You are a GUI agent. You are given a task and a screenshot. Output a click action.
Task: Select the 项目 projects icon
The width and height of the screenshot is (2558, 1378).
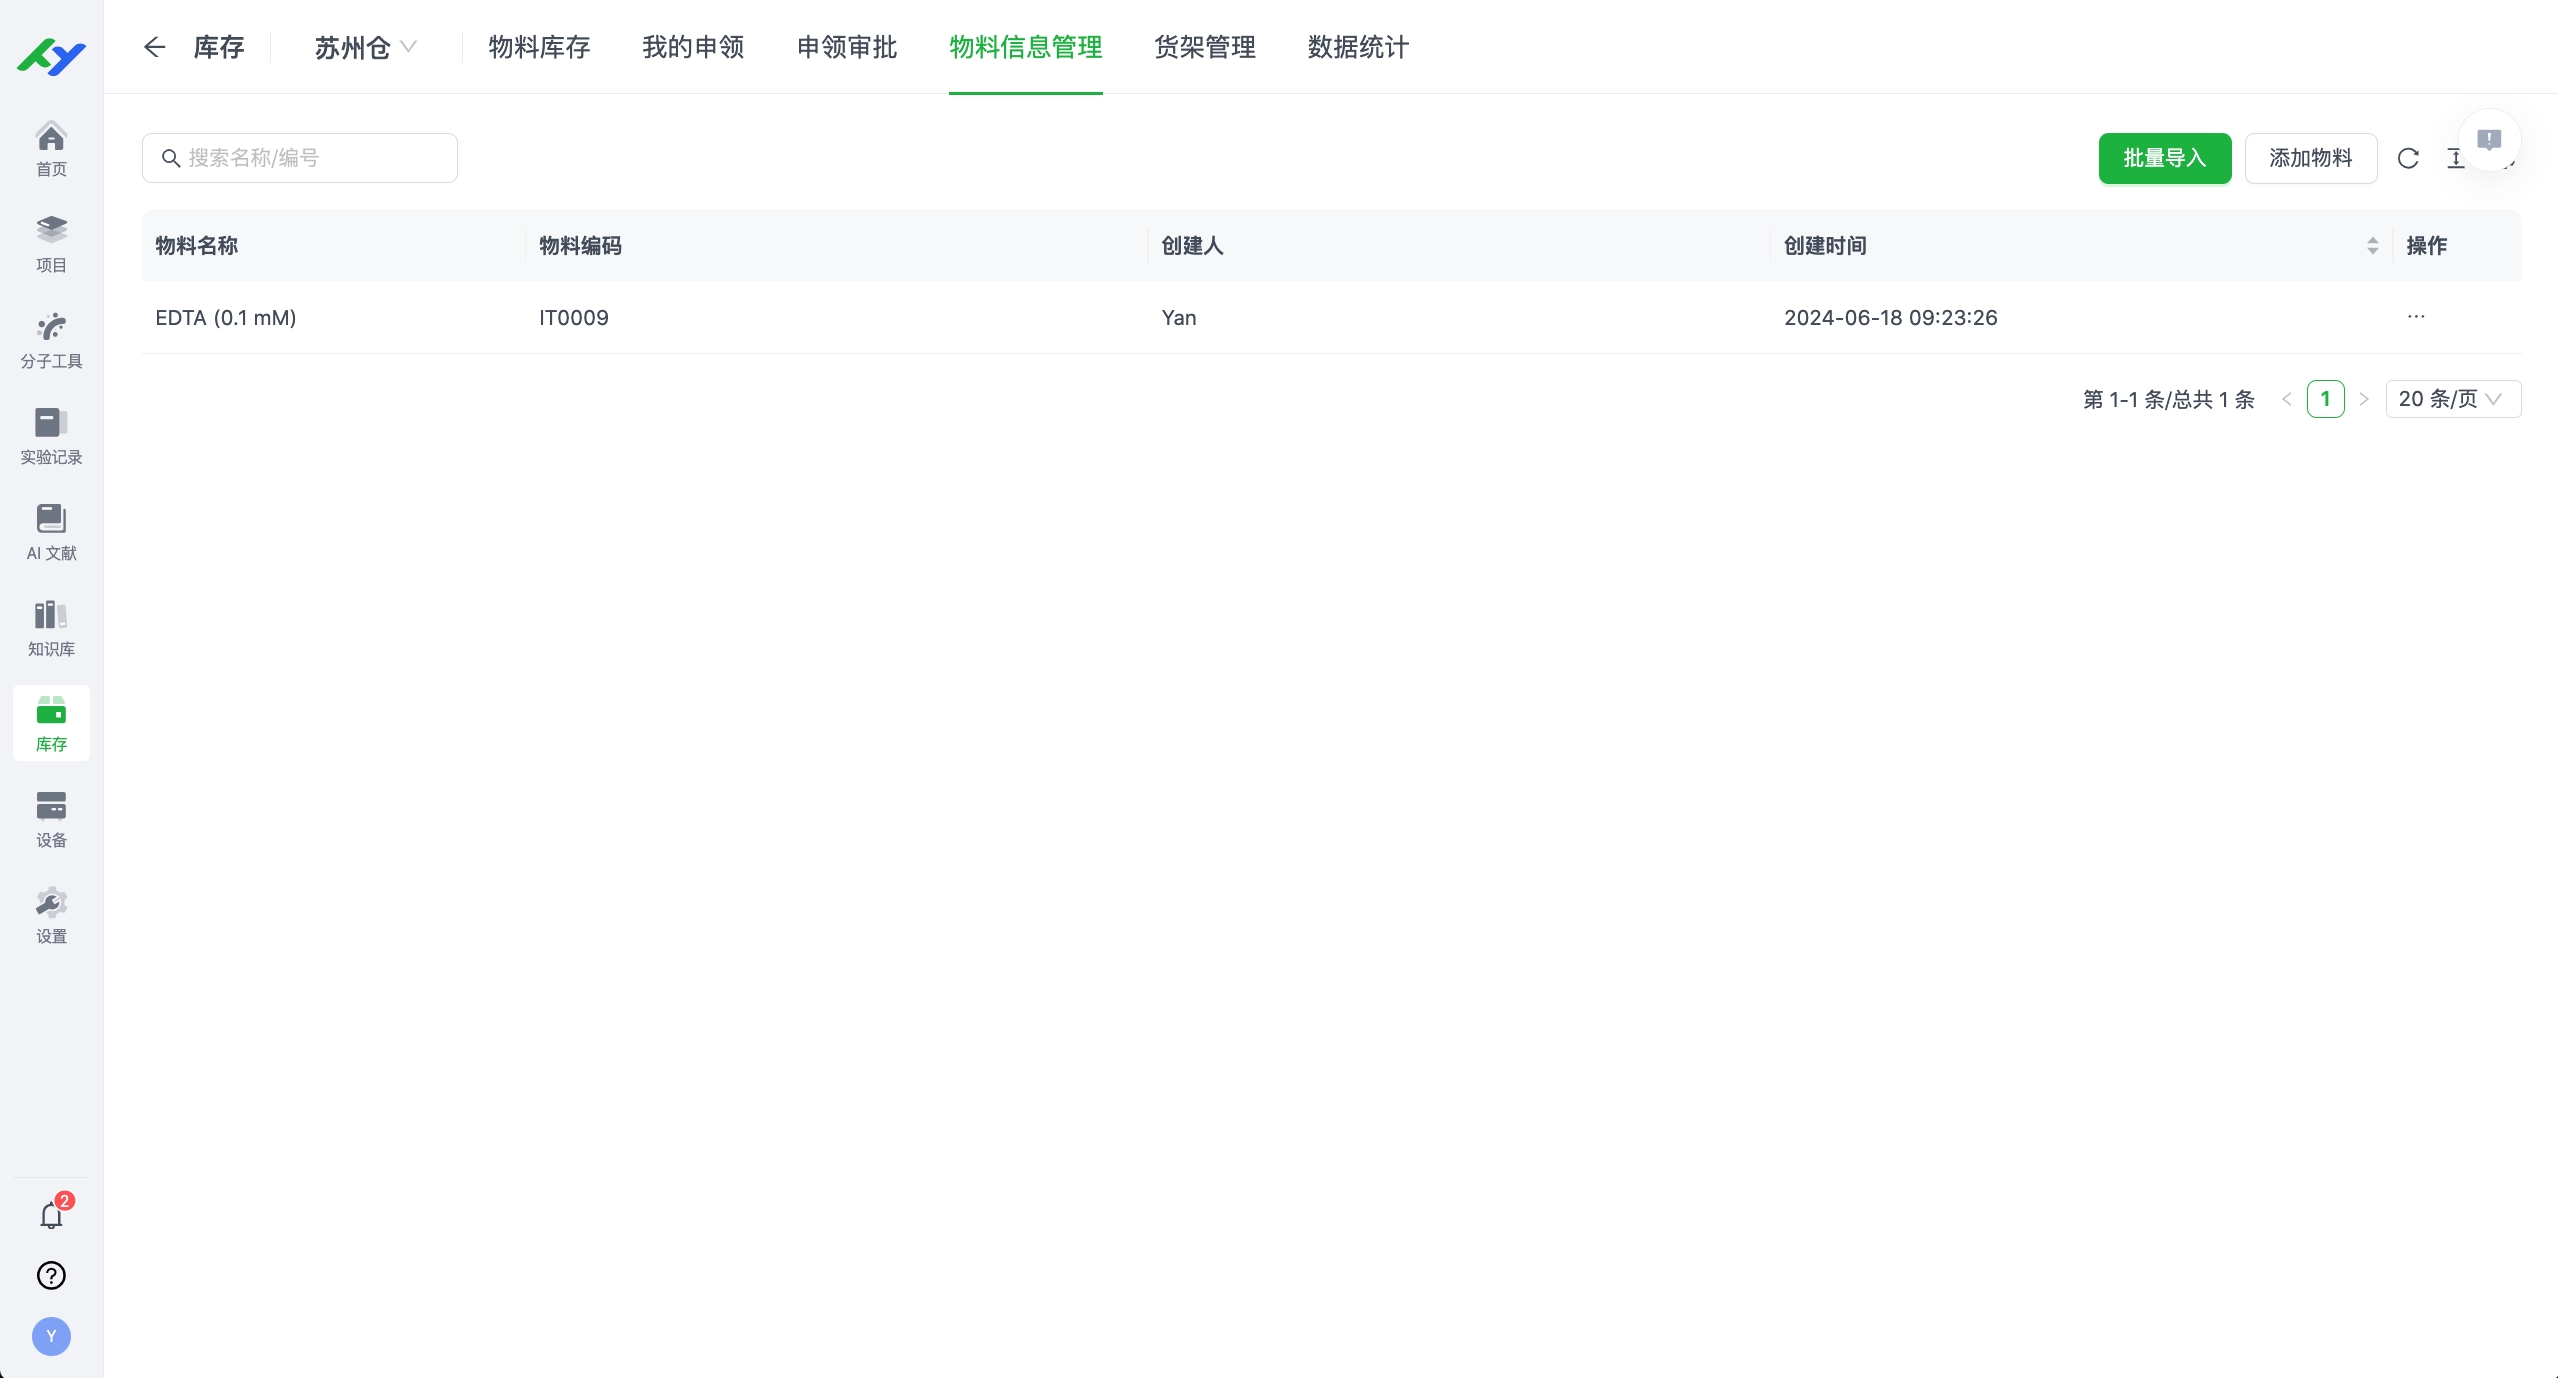click(51, 242)
